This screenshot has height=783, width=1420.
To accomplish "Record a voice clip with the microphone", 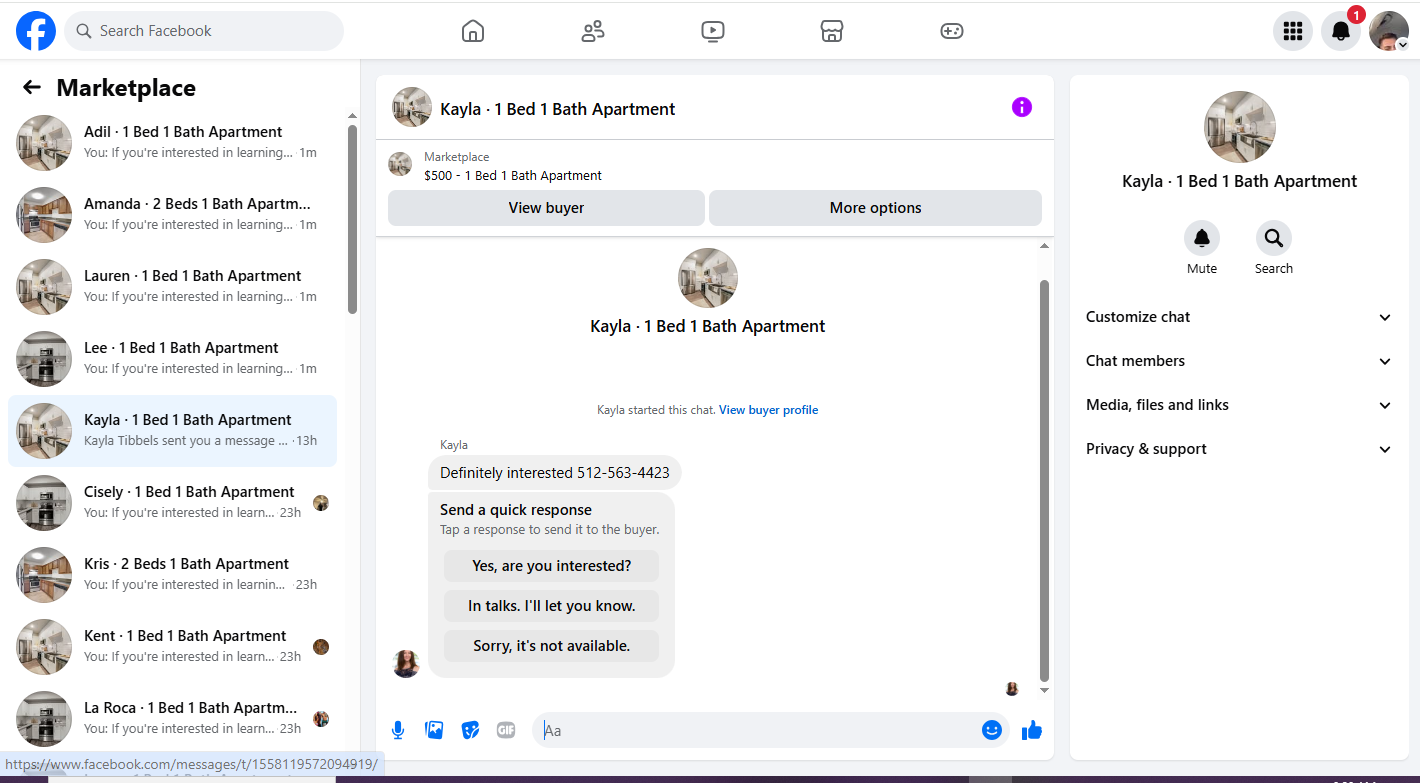I will [398, 730].
